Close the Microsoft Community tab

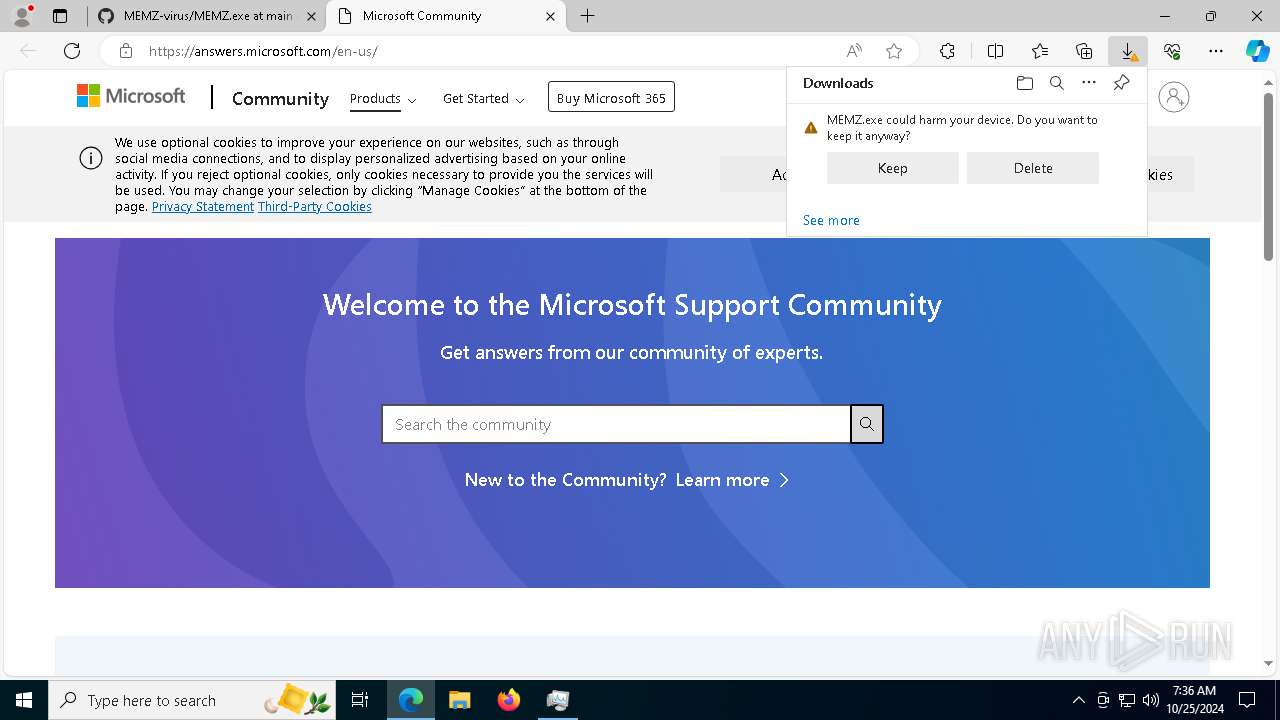point(551,16)
